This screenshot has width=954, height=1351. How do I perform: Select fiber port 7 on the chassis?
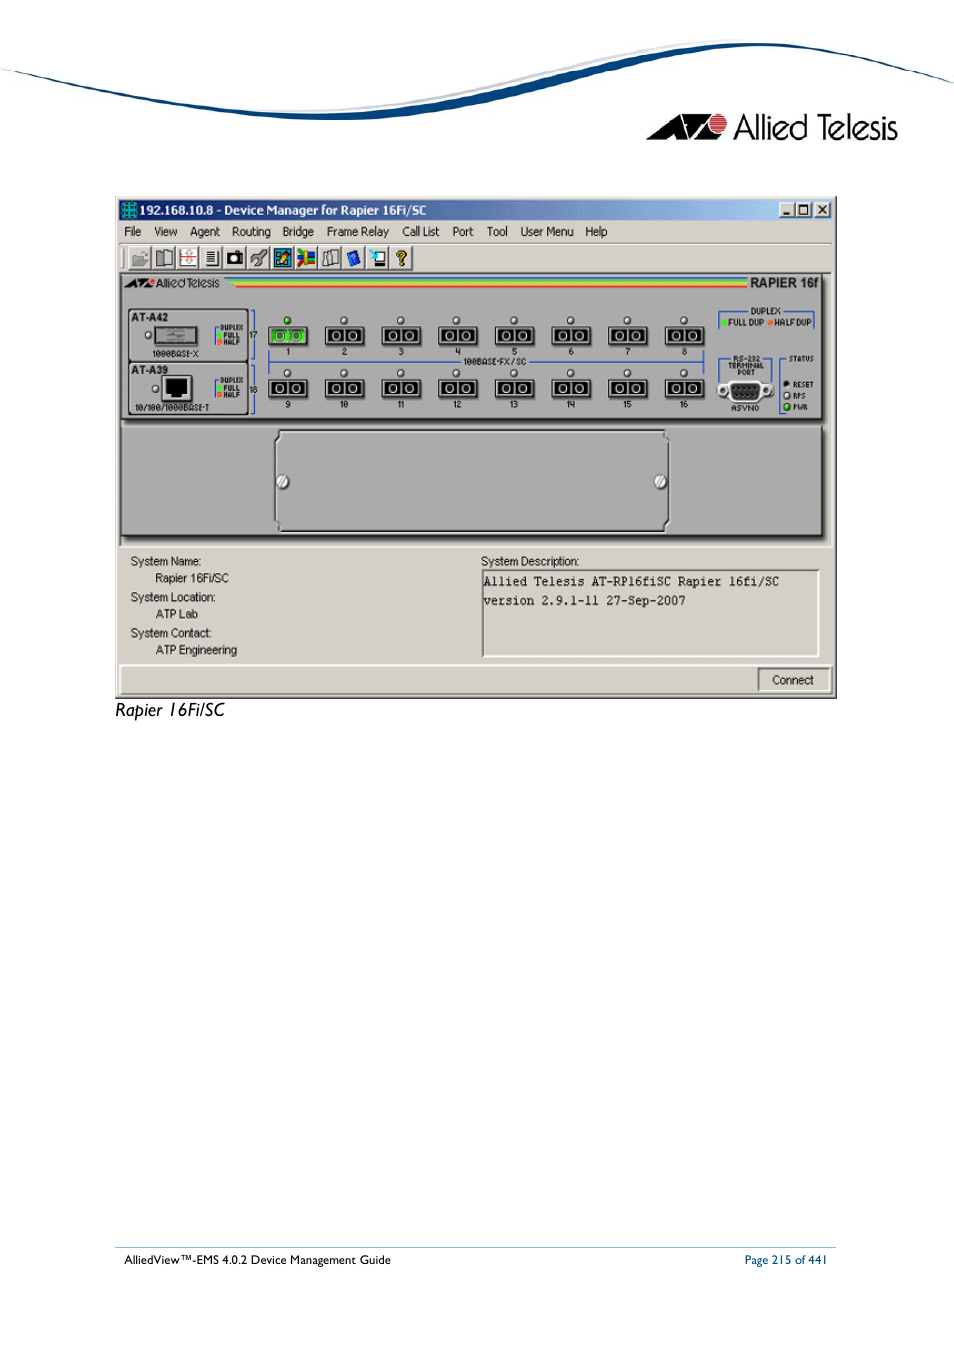[628, 336]
